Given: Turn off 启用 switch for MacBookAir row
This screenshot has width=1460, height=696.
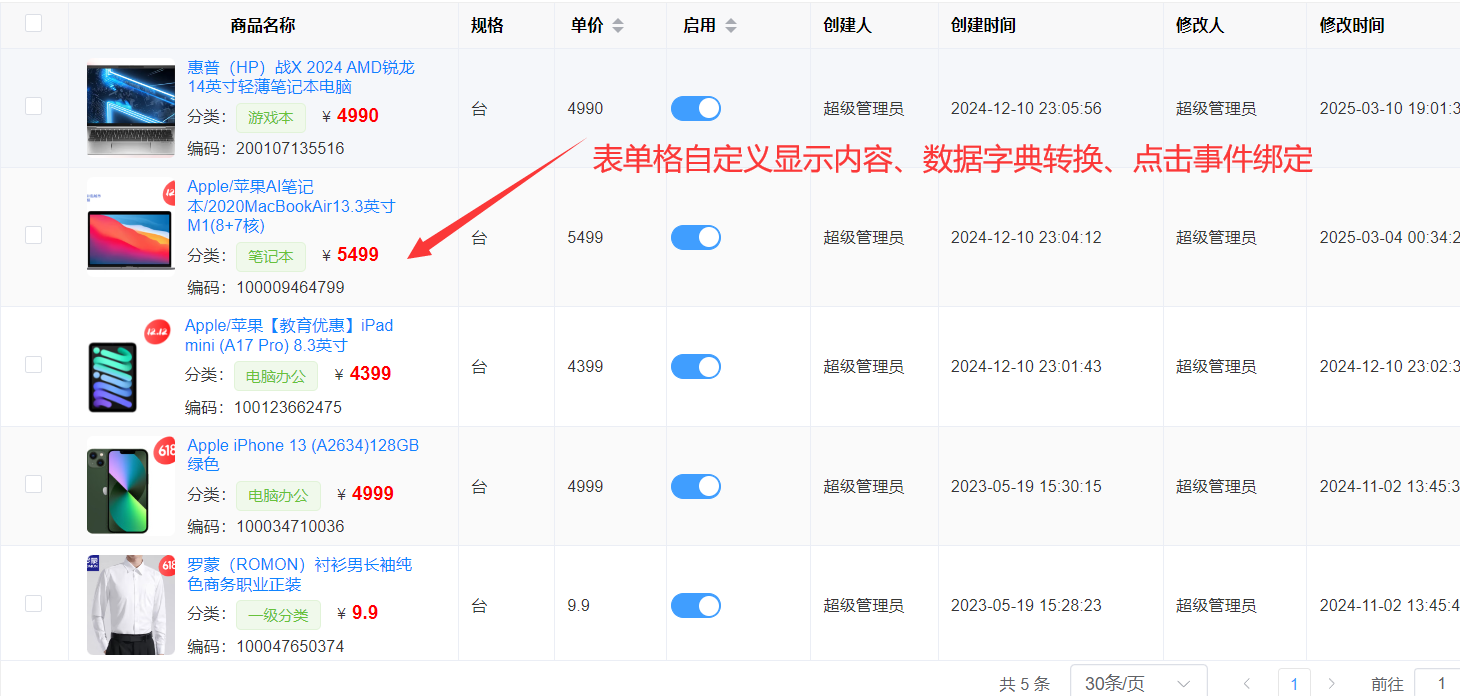Looking at the screenshot, I should pyautogui.click(x=696, y=237).
